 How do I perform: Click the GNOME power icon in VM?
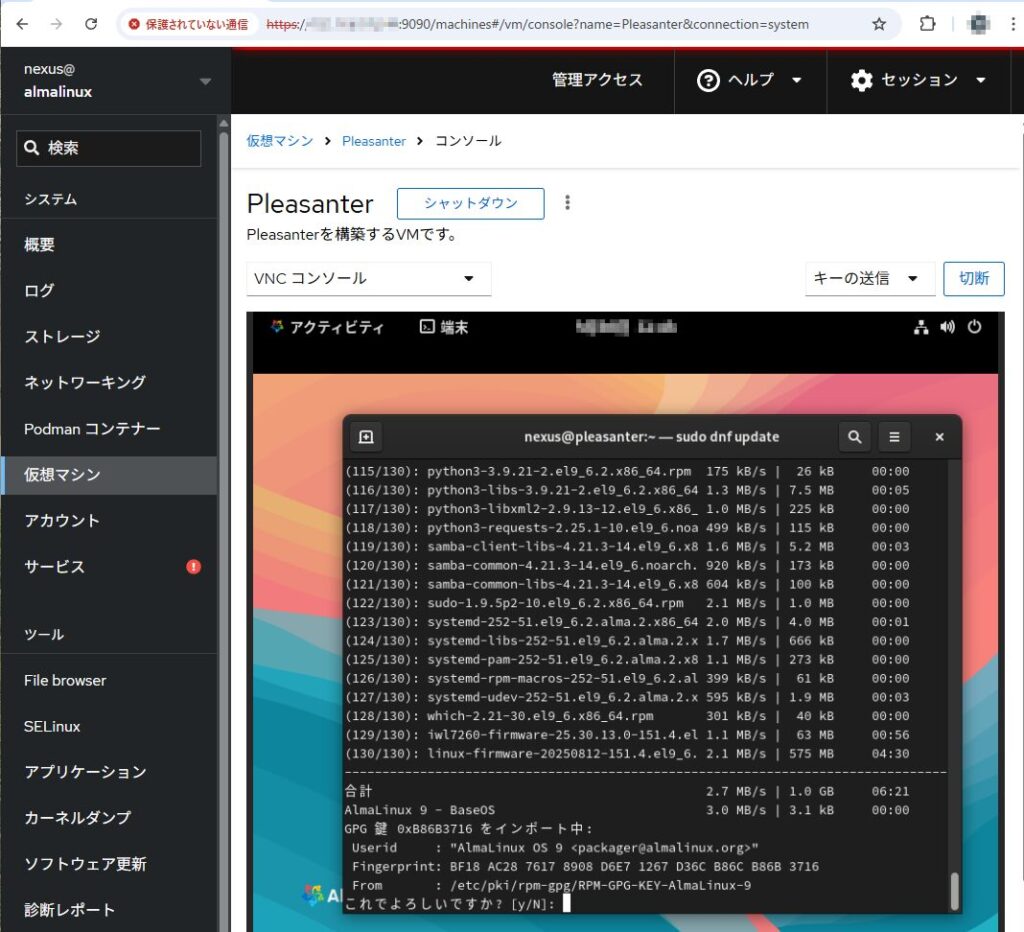pyautogui.click(x=974, y=327)
